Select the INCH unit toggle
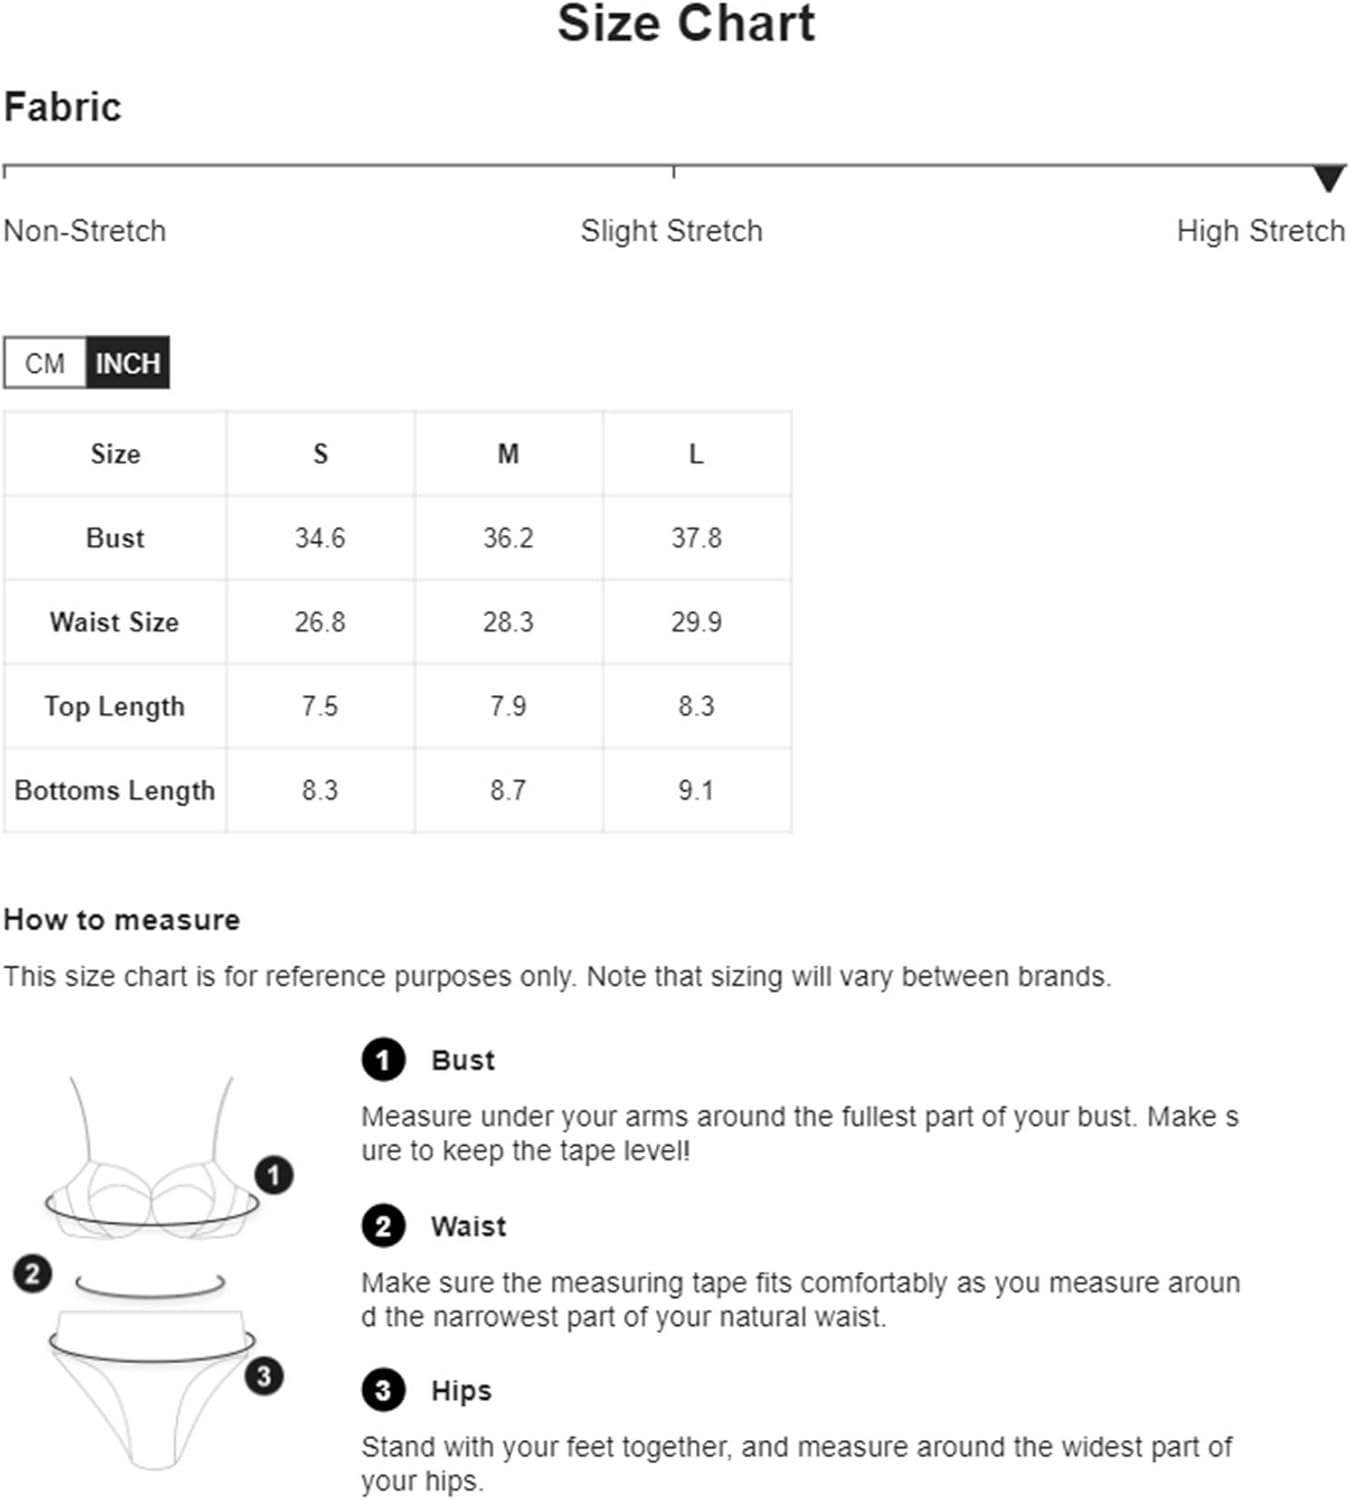1351x1500 pixels. click(127, 363)
